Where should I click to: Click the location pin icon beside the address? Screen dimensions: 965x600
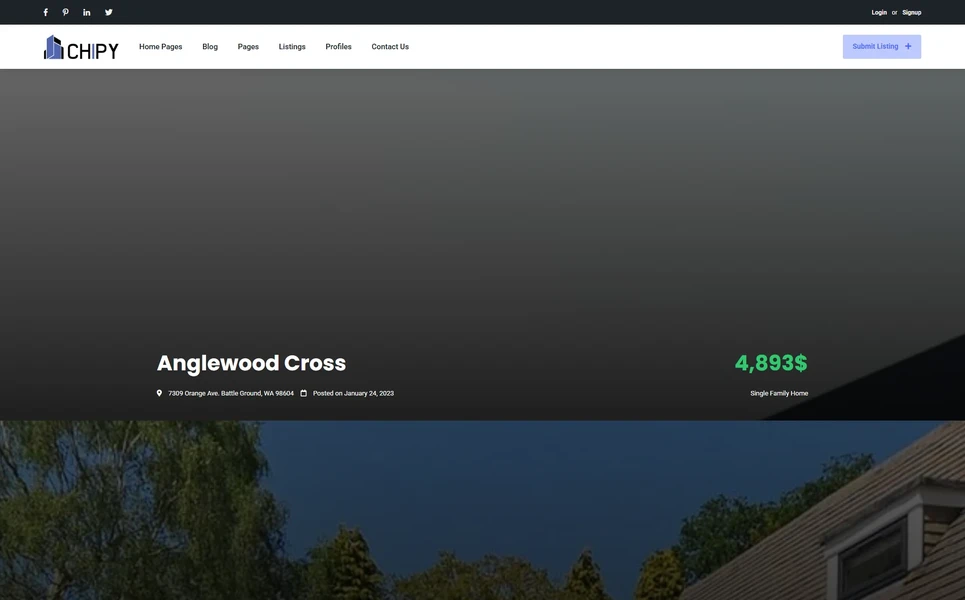coord(159,393)
